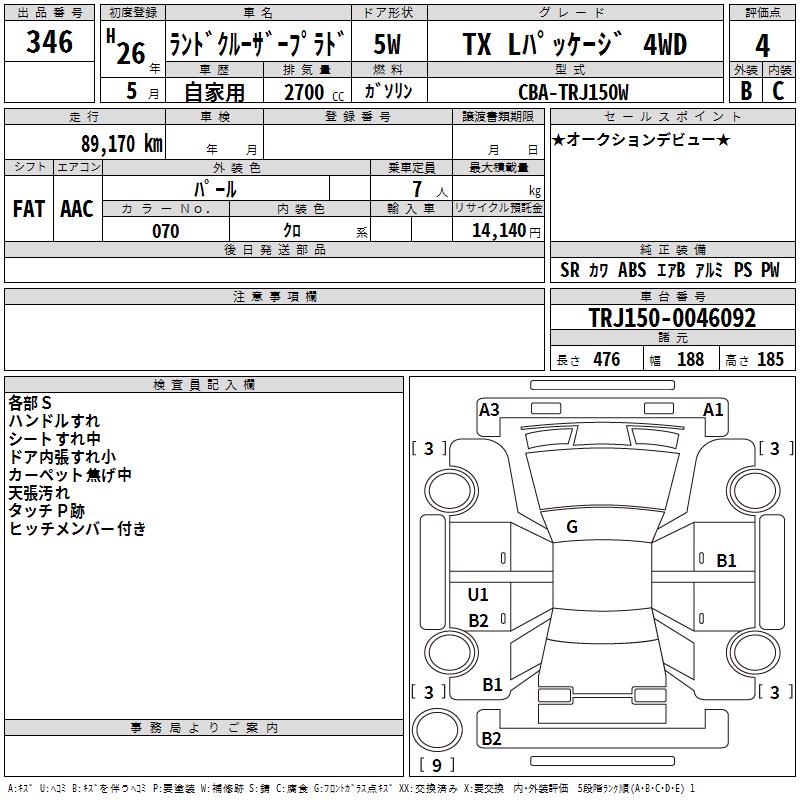Screen dimensions: 800x800
Task: Click fuel type ガソリン
Action: (x=388, y=91)
